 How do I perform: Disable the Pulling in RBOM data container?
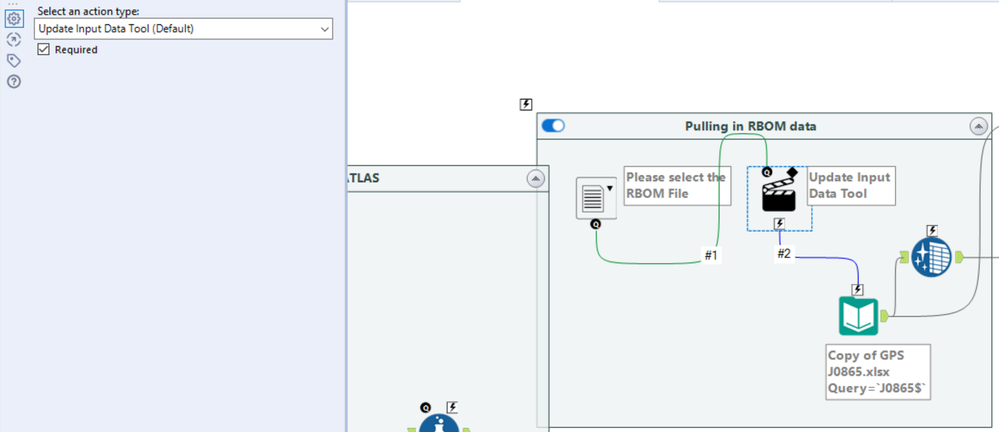553,126
